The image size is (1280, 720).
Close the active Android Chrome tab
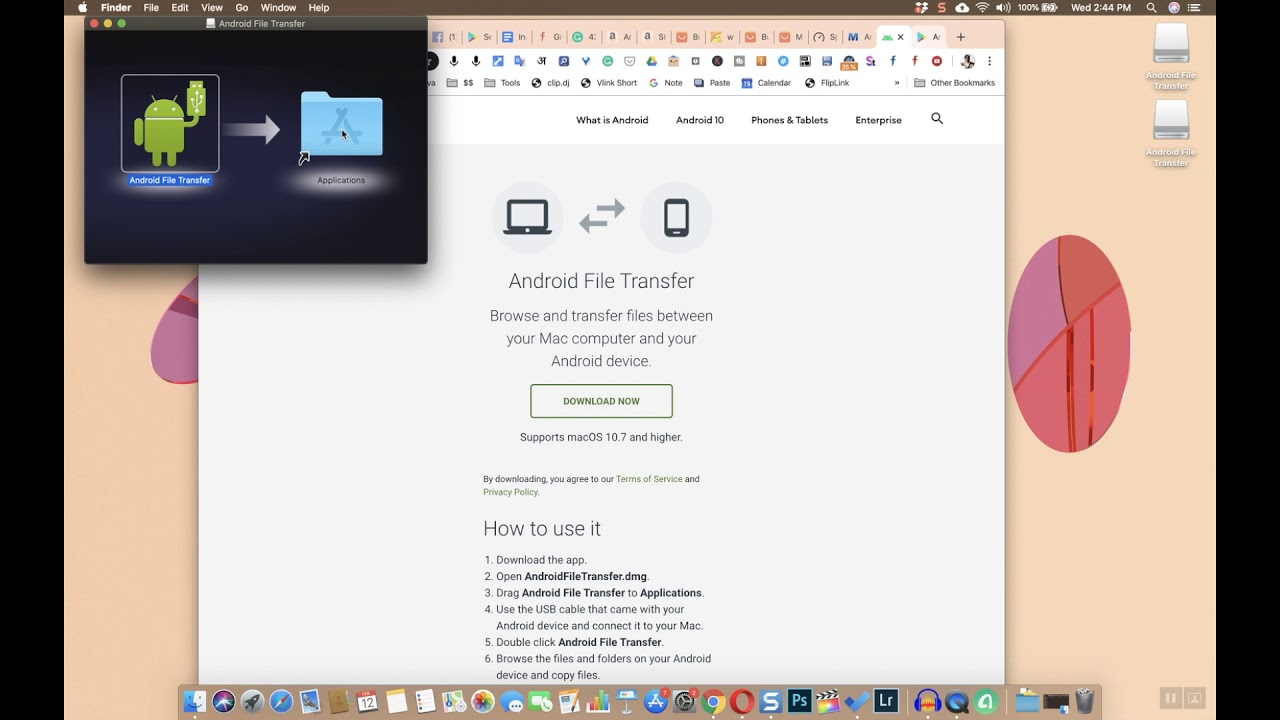(900, 37)
